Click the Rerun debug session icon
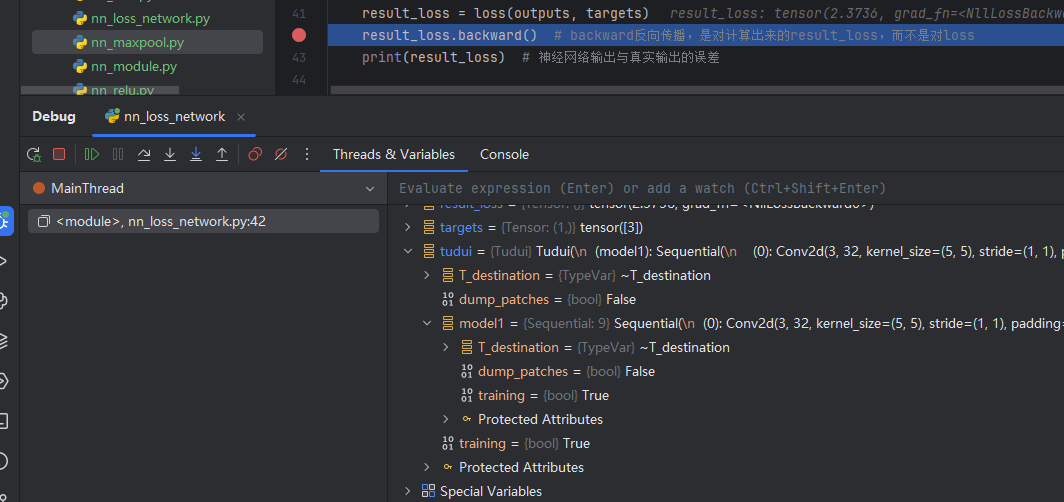The width and height of the screenshot is (1064, 502). point(33,155)
